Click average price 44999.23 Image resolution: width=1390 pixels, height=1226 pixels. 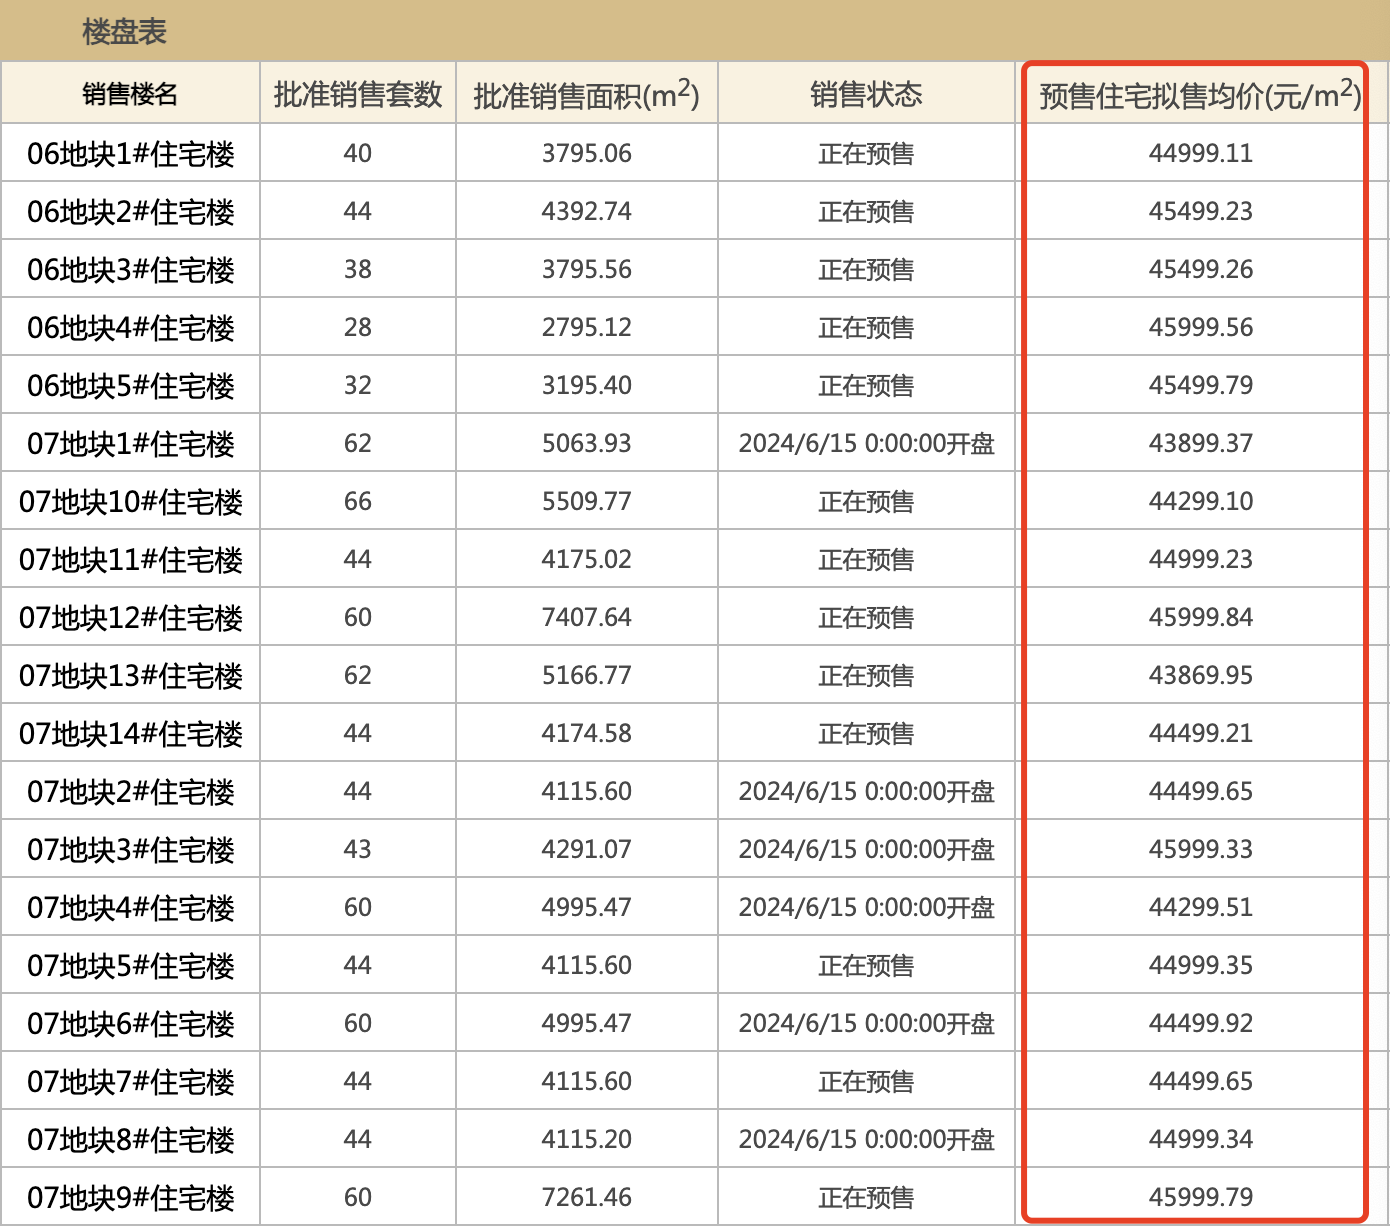(x=1200, y=559)
